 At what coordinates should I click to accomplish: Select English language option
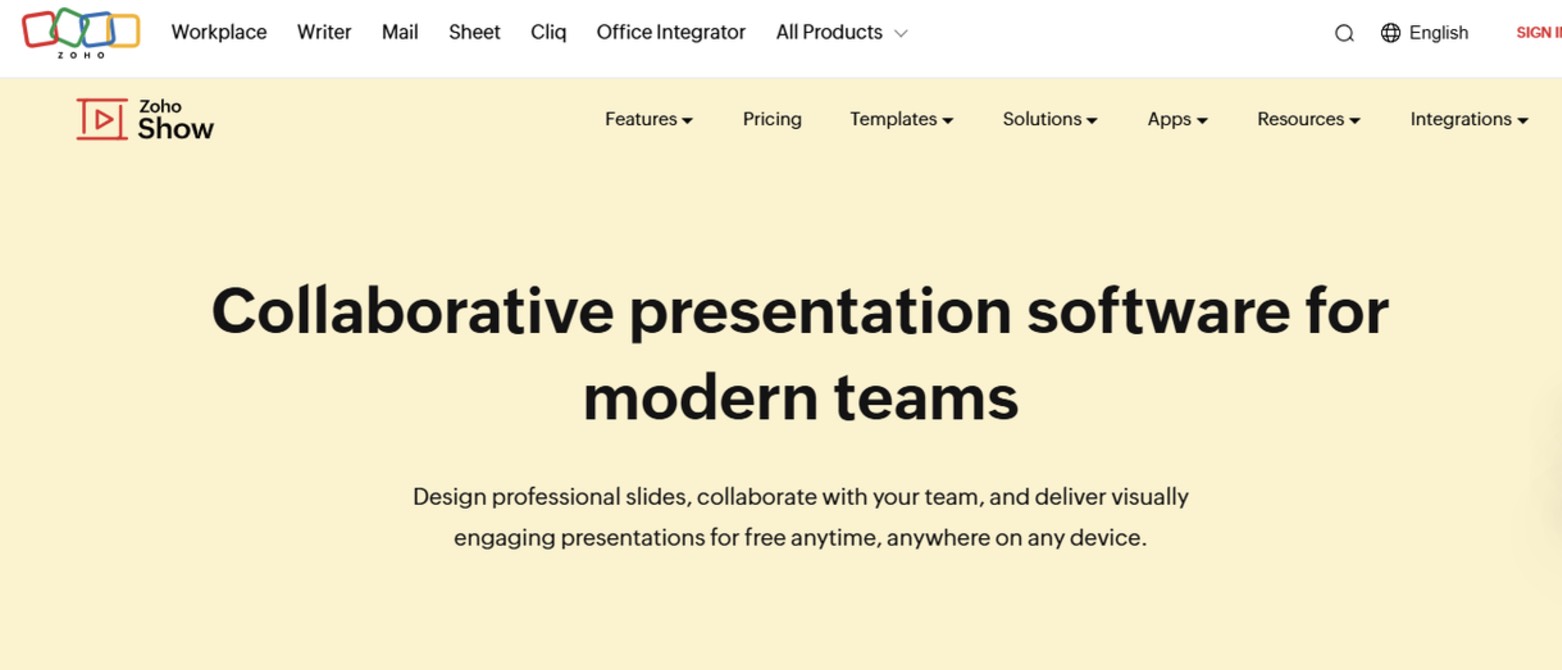point(1438,33)
